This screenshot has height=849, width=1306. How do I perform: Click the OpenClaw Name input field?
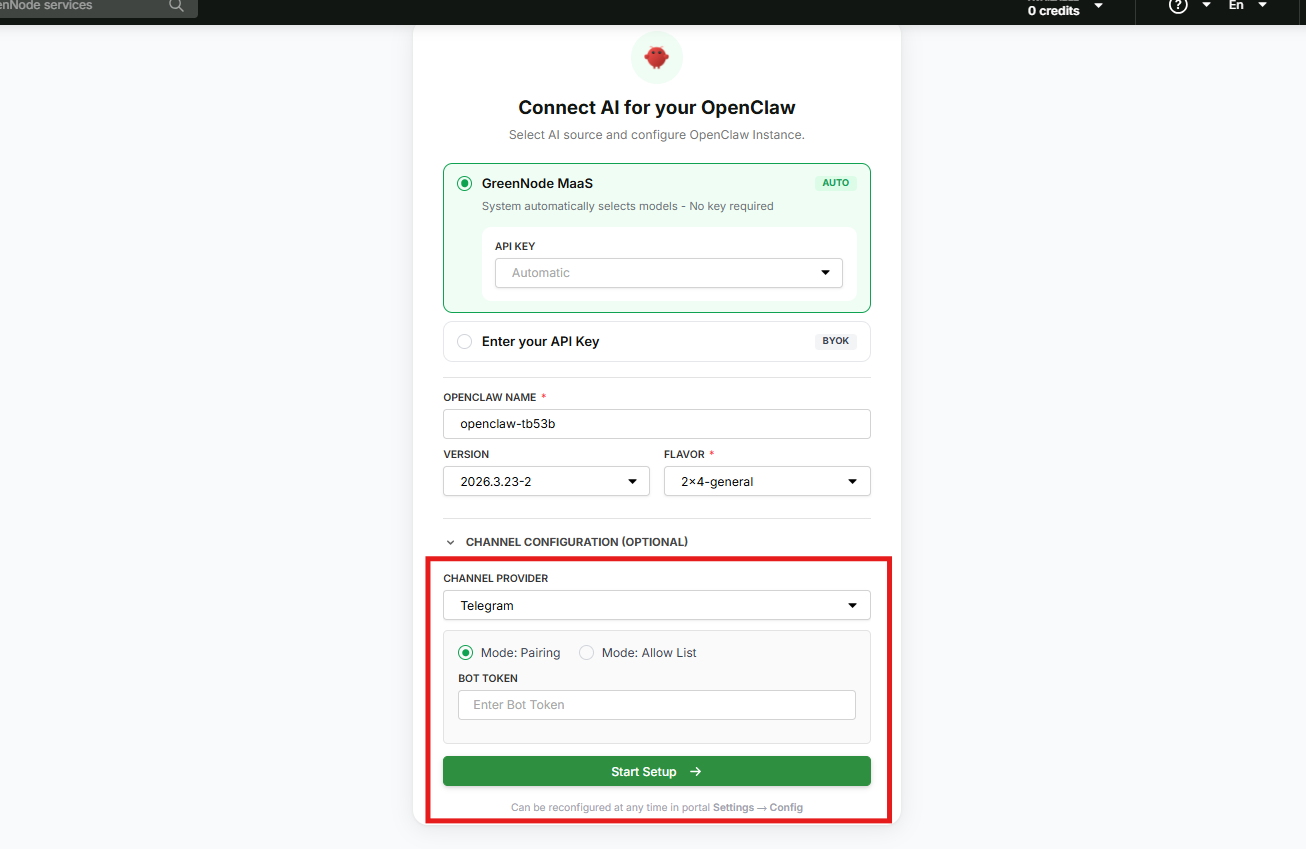pyautogui.click(x=657, y=424)
